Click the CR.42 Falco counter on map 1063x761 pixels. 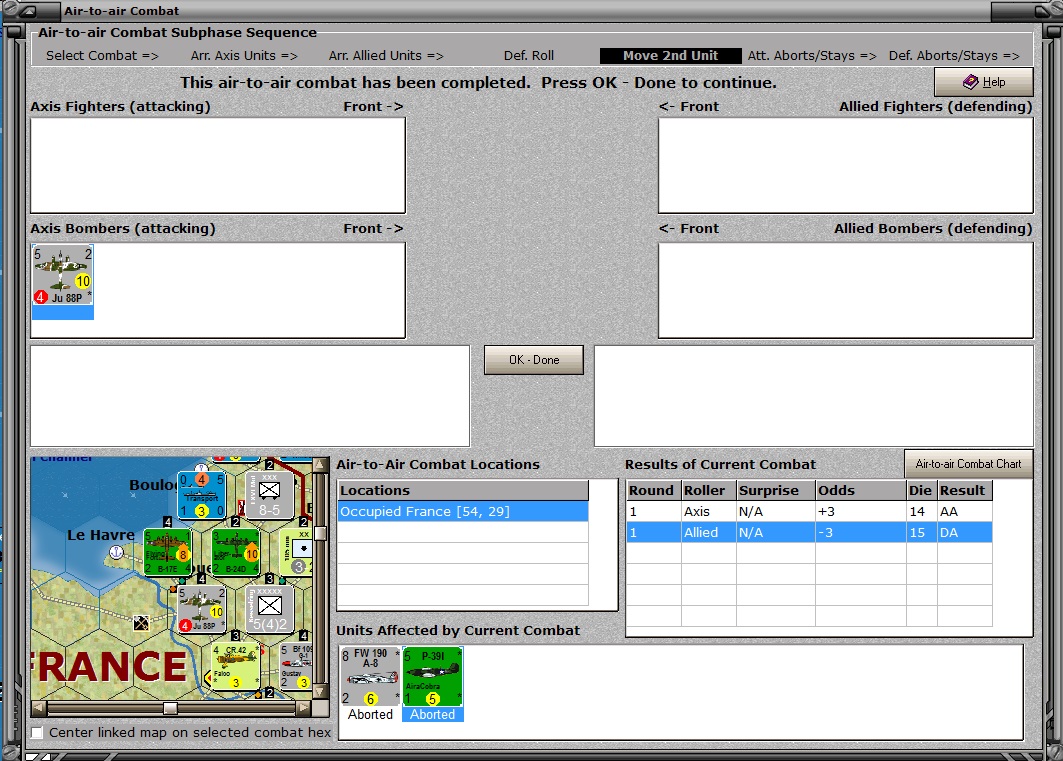[x=235, y=666]
